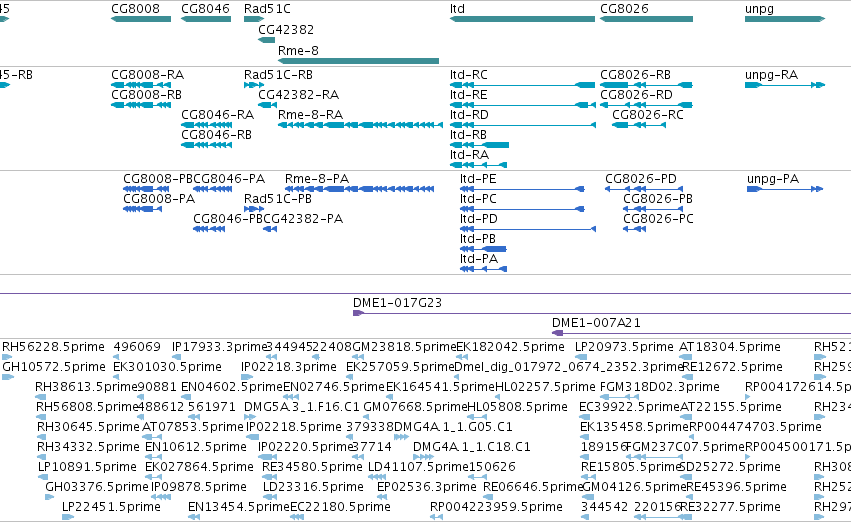Select EST label IP02218.3prime
The height and width of the screenshot is (522, 851).
[289, 367]
